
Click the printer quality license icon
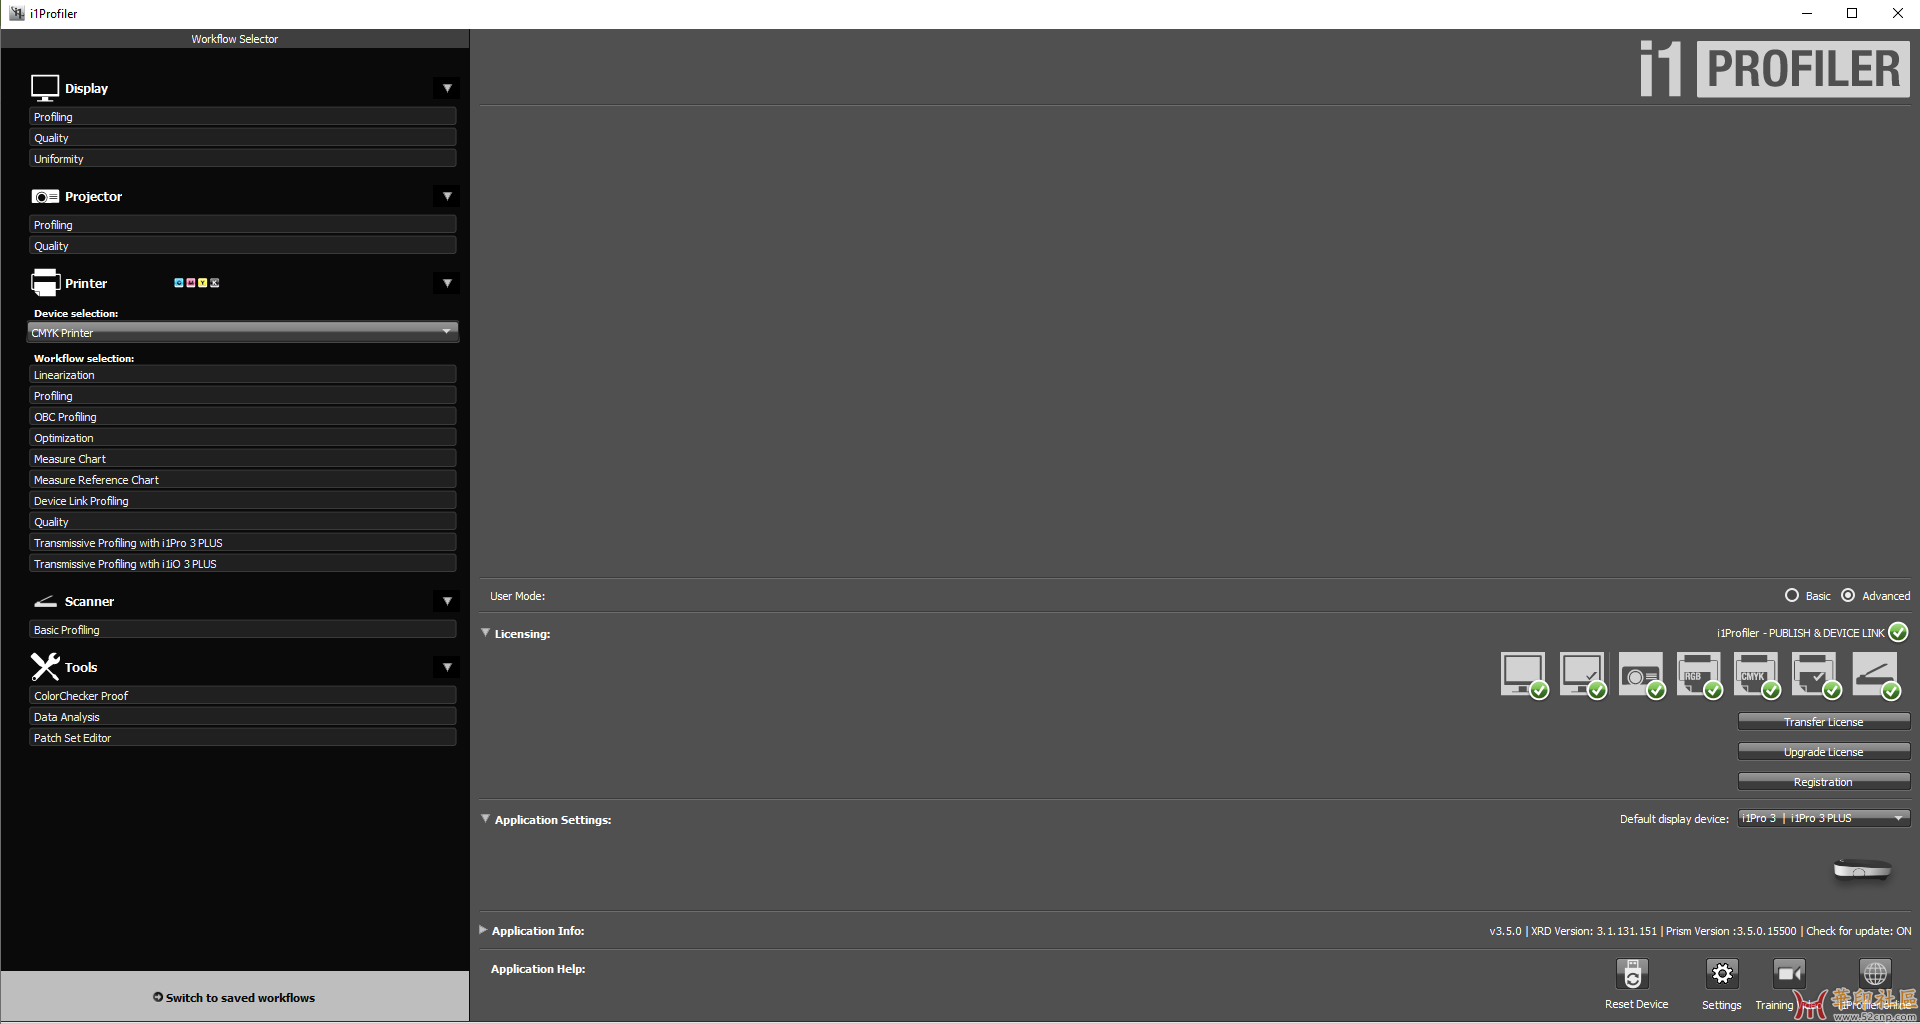pyautogui.click(x=1816, y=675)
